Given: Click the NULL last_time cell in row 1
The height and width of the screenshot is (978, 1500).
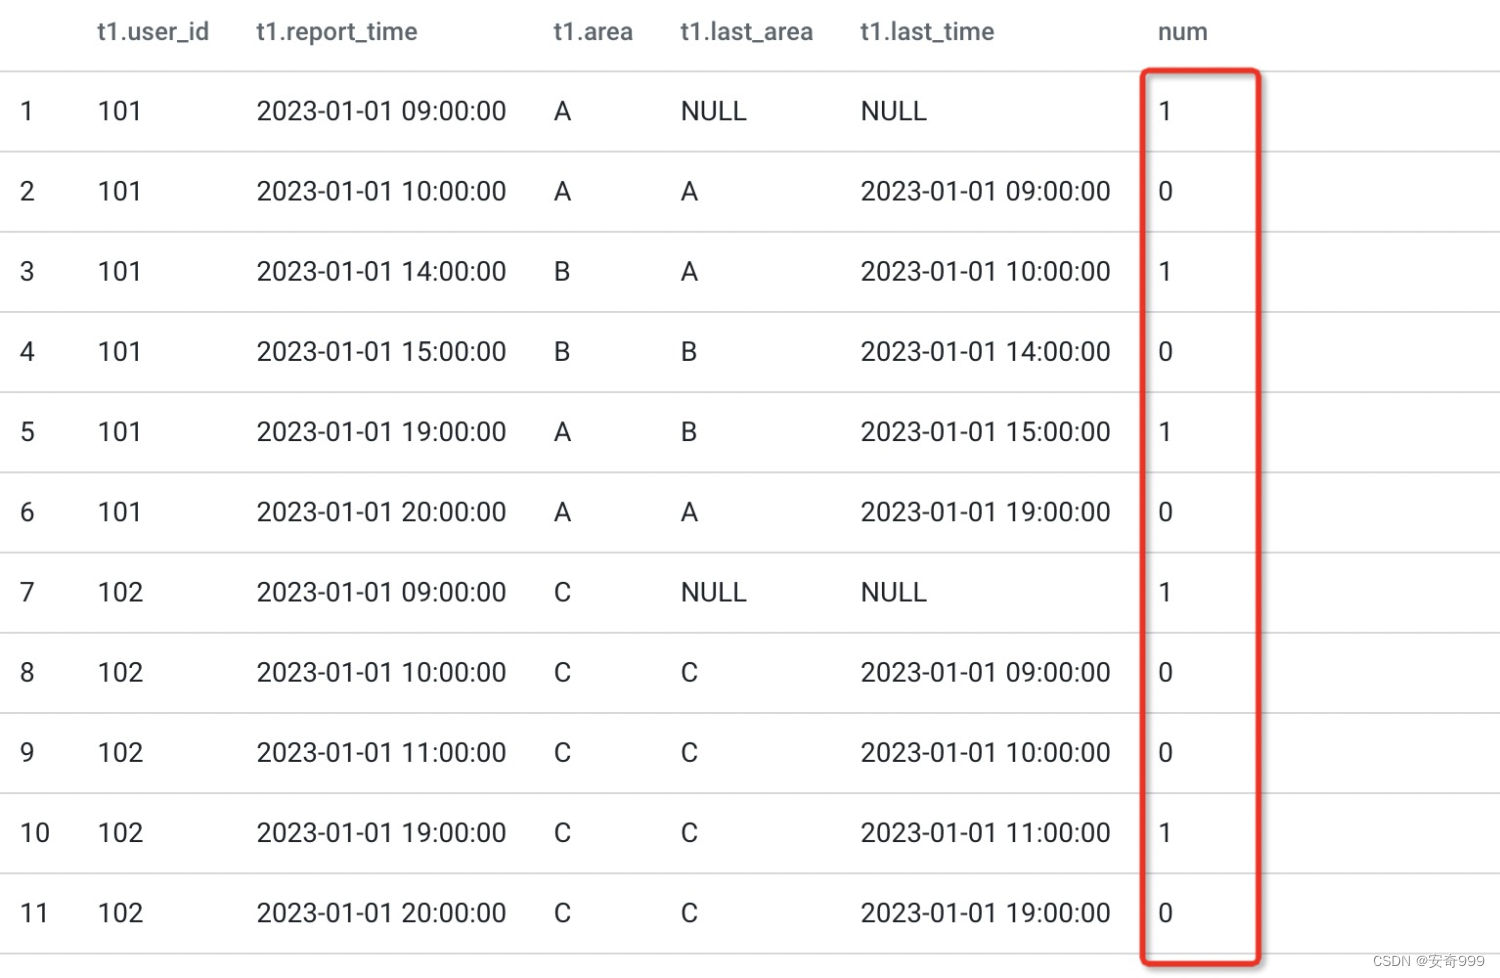Looking at the screenshot, I should [894, 111].
